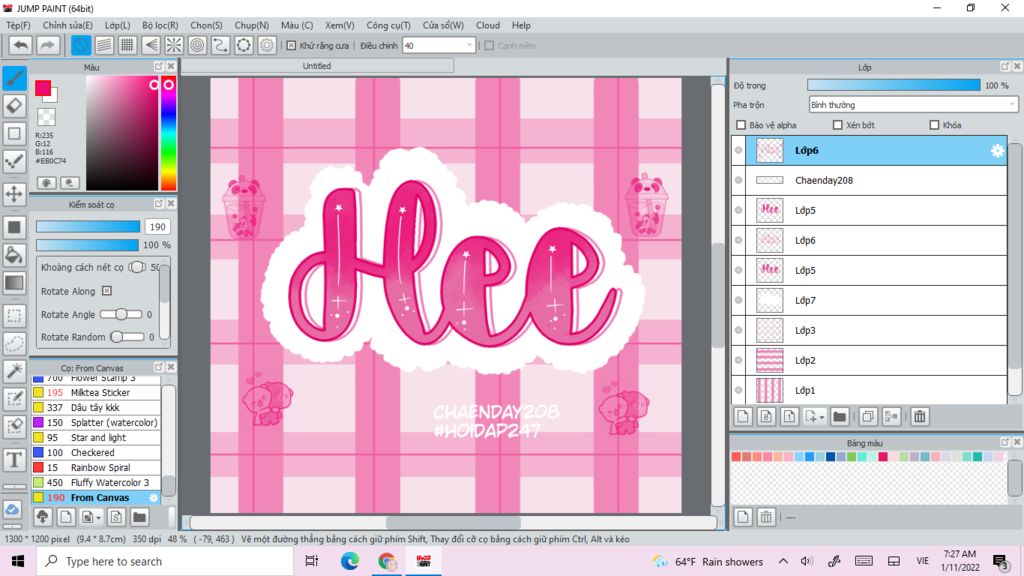This screenshot has width=1024, height=576.
Task: Select the solid square Fill tool
Action: click(14, 227)
